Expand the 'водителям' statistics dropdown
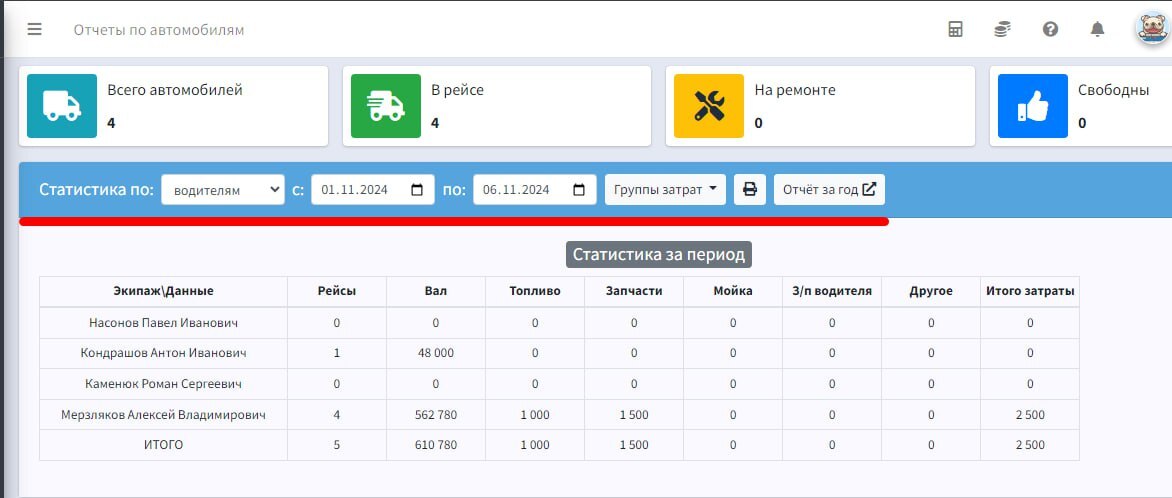Screen dimensions: 1172x498 coord(223,190)
